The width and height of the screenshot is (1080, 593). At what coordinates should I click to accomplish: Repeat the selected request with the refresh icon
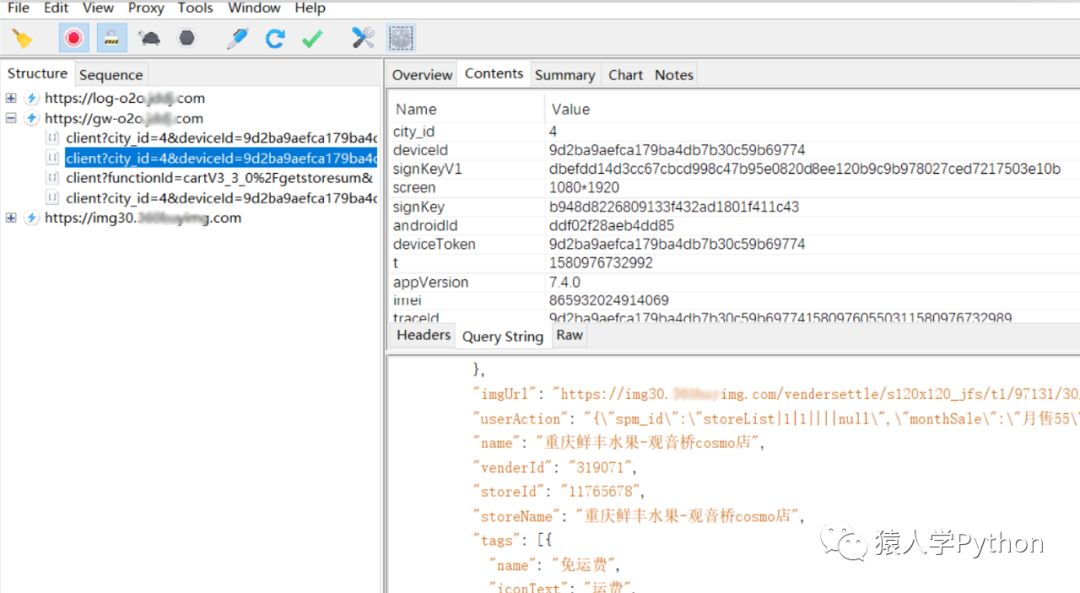275,38
